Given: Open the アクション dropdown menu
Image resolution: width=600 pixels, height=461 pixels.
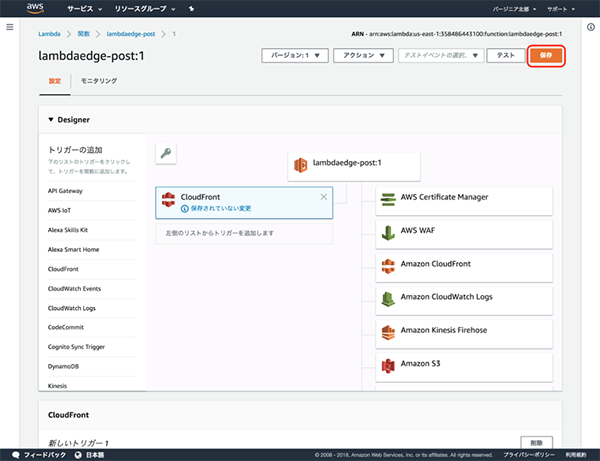Looking at the screenshot, I should click(362, 56).
